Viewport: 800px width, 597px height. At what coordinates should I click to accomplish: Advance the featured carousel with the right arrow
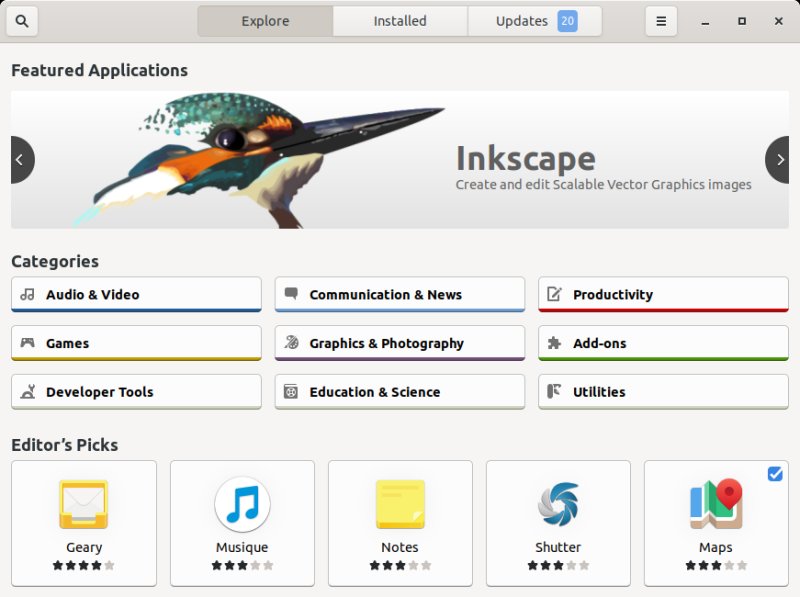[x=779, y=159]
